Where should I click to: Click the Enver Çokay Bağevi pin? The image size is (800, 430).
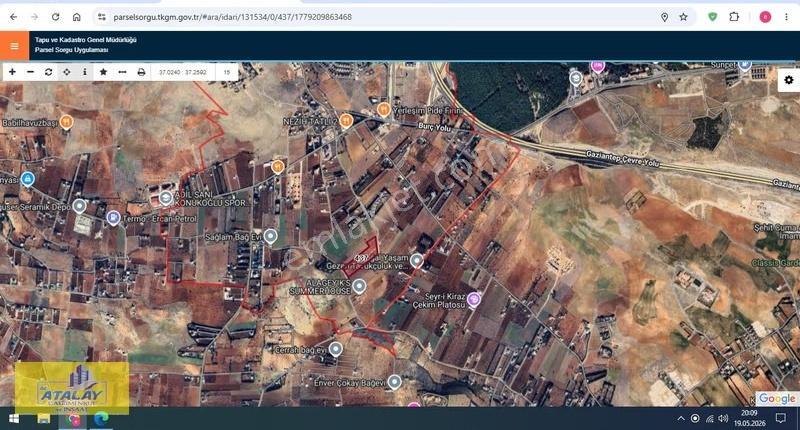(x=394, y=382)
